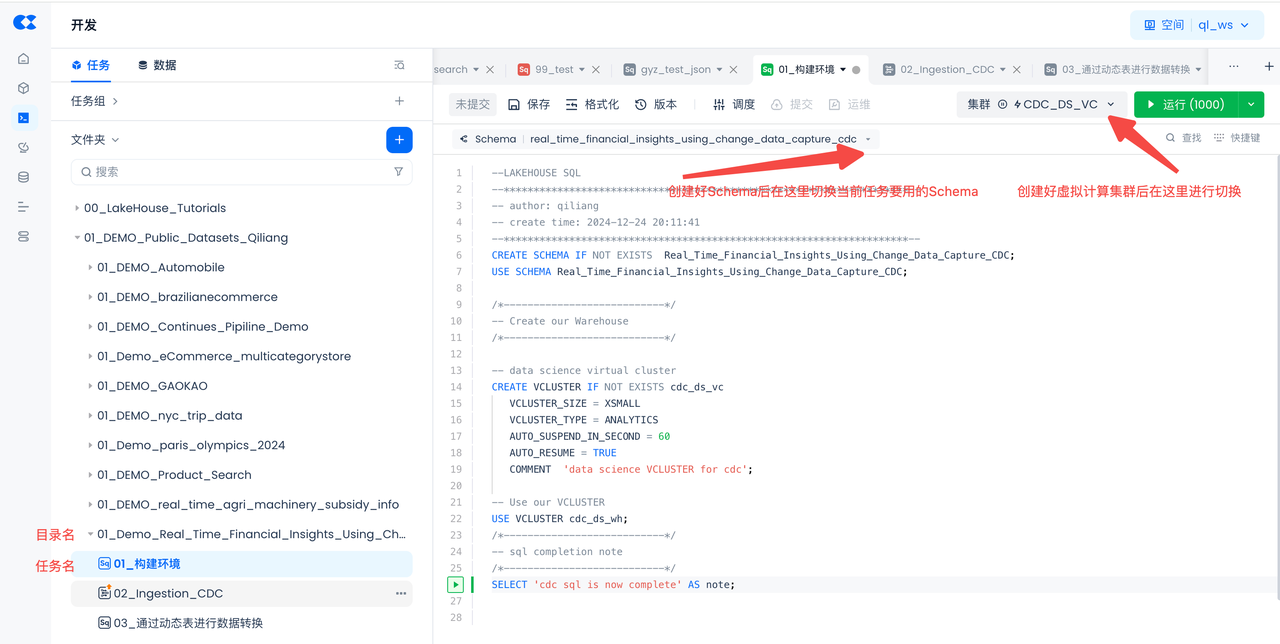Click the filter icon in search box

coord(398,172)
